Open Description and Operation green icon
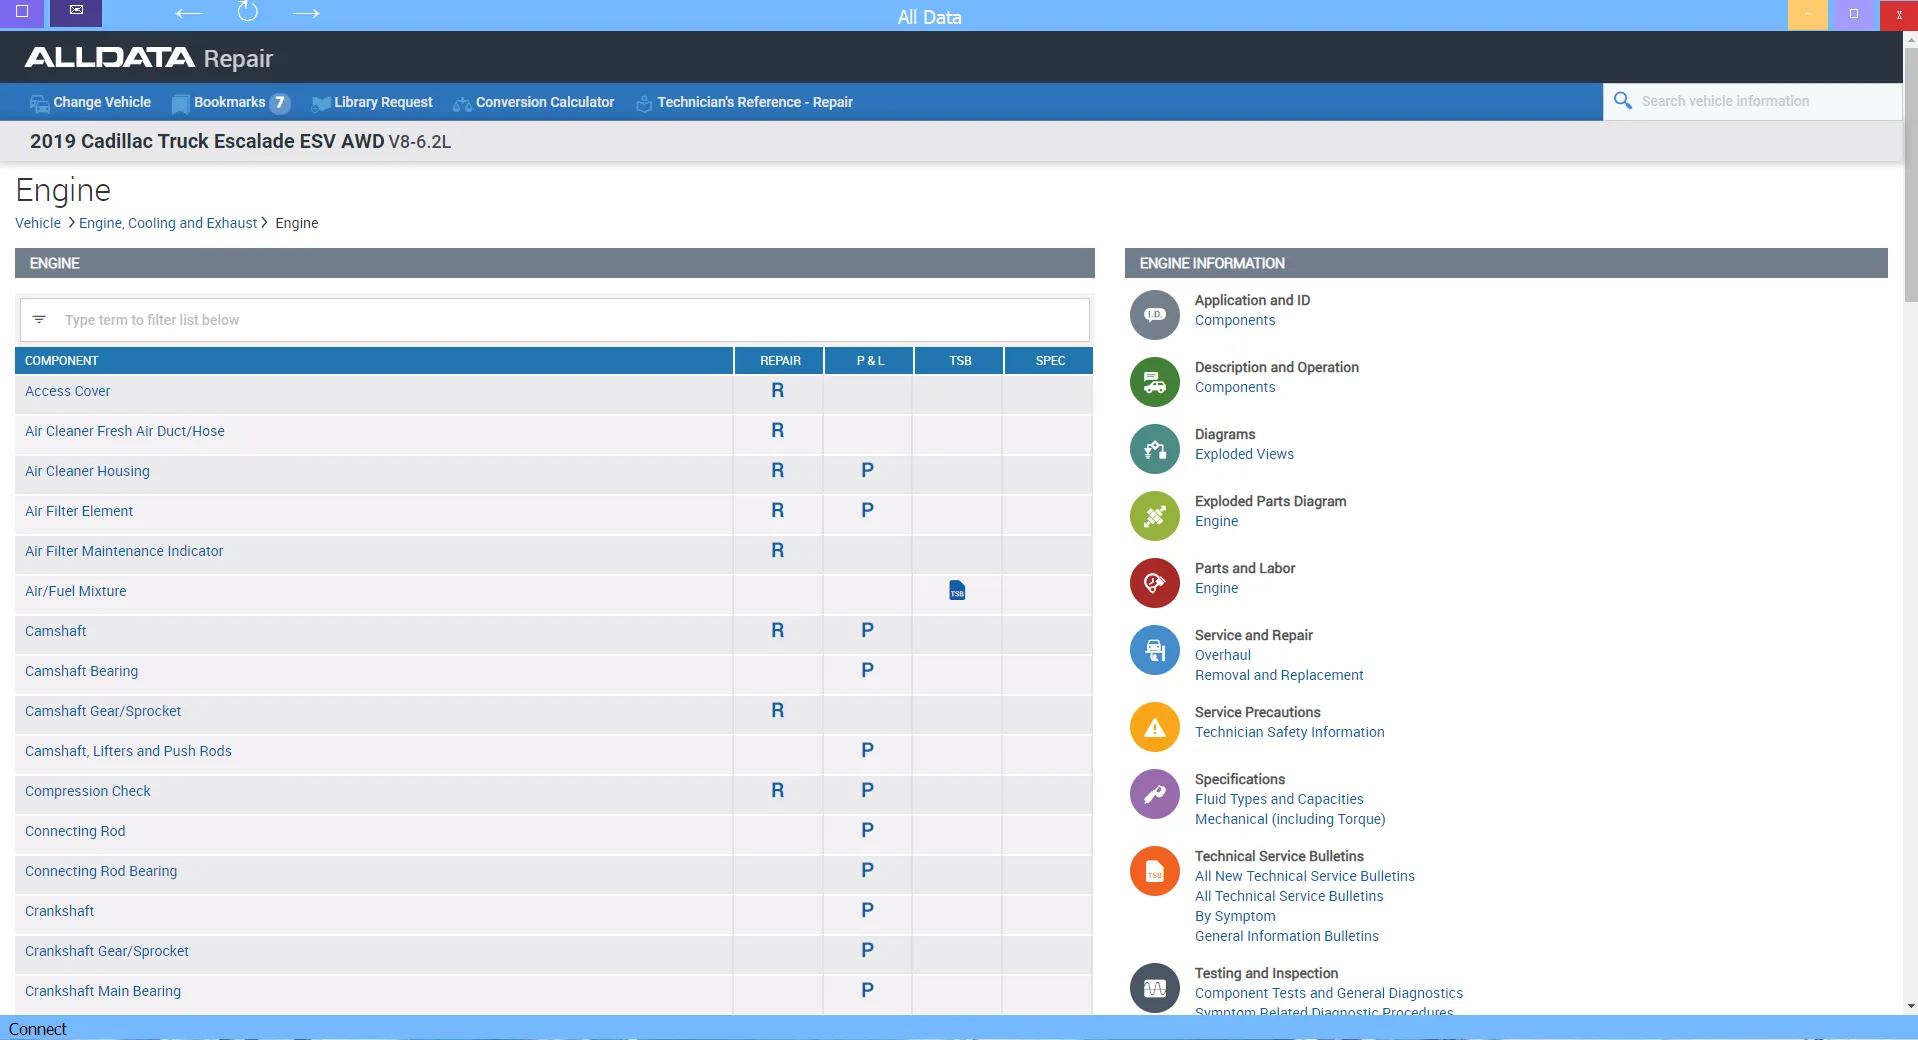Viewport: 1918px width, 1040px height. (1155, 382)
